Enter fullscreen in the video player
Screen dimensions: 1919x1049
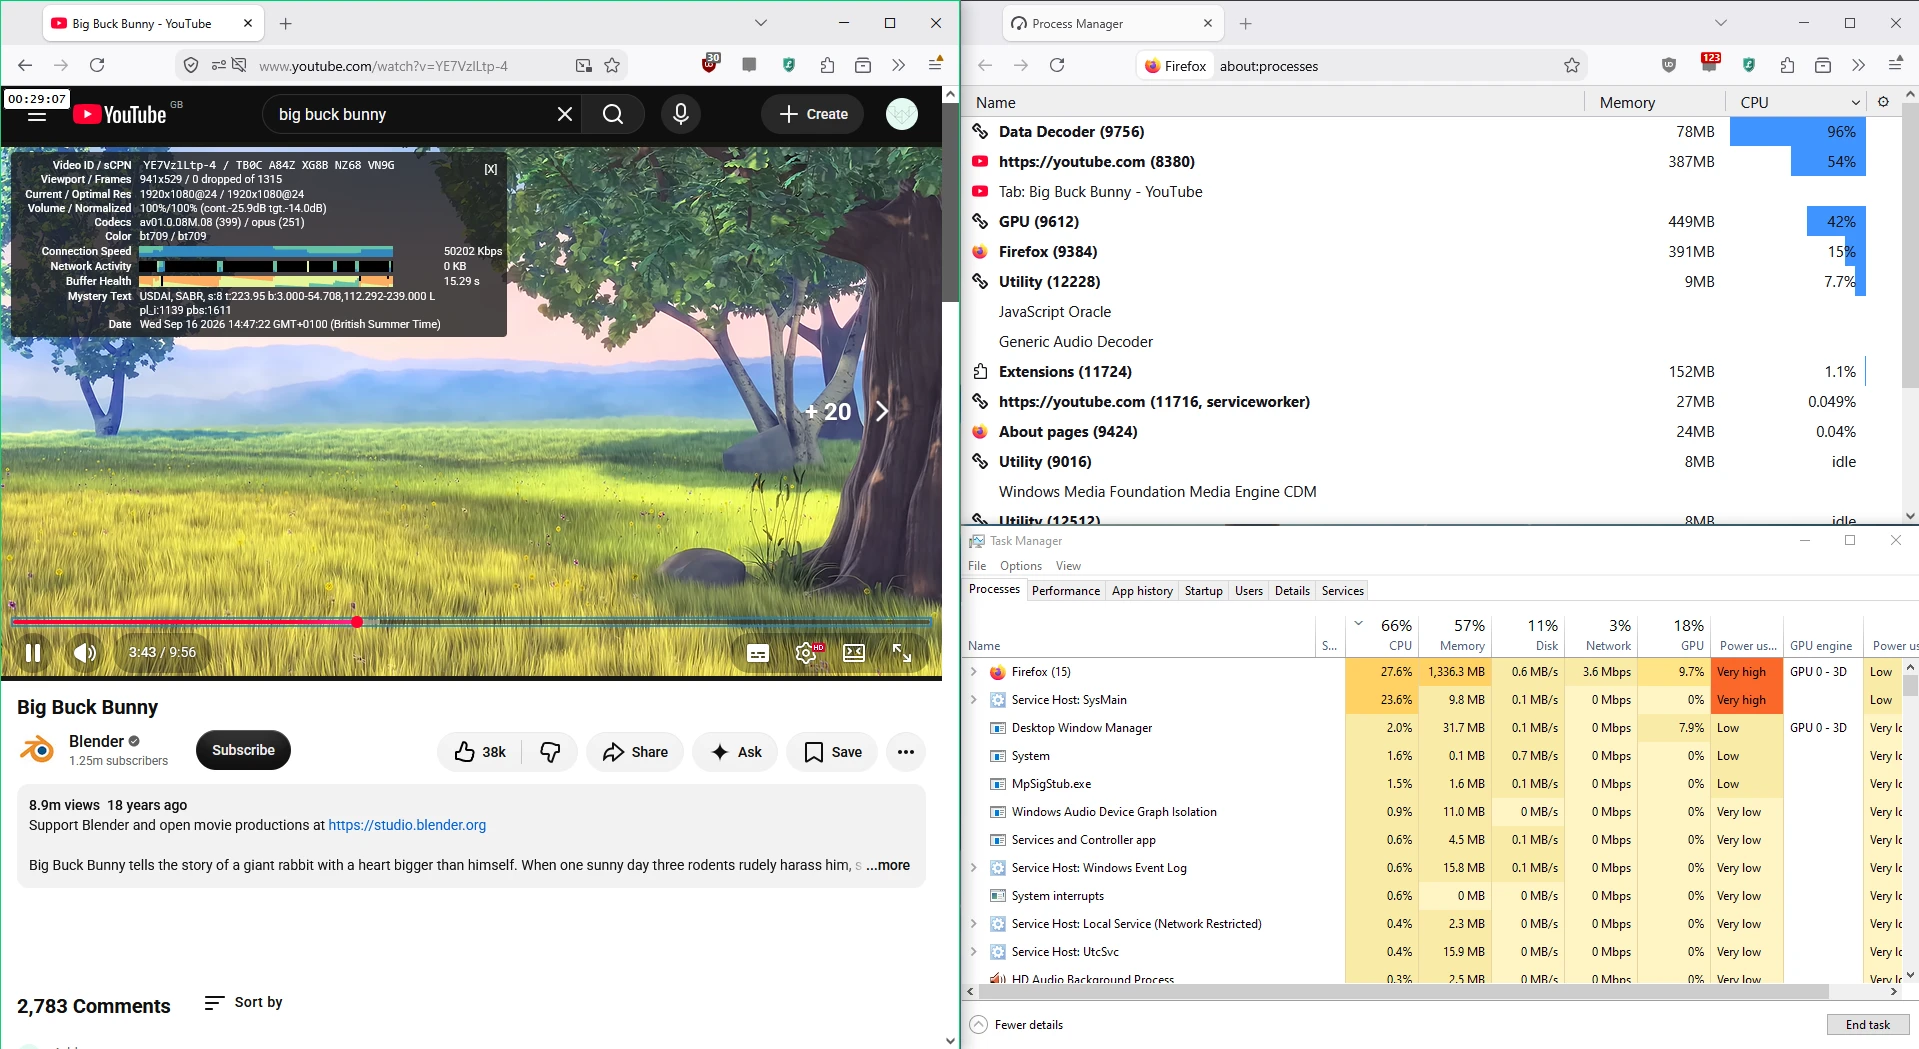pyautogui.click(x=902, y=653)
